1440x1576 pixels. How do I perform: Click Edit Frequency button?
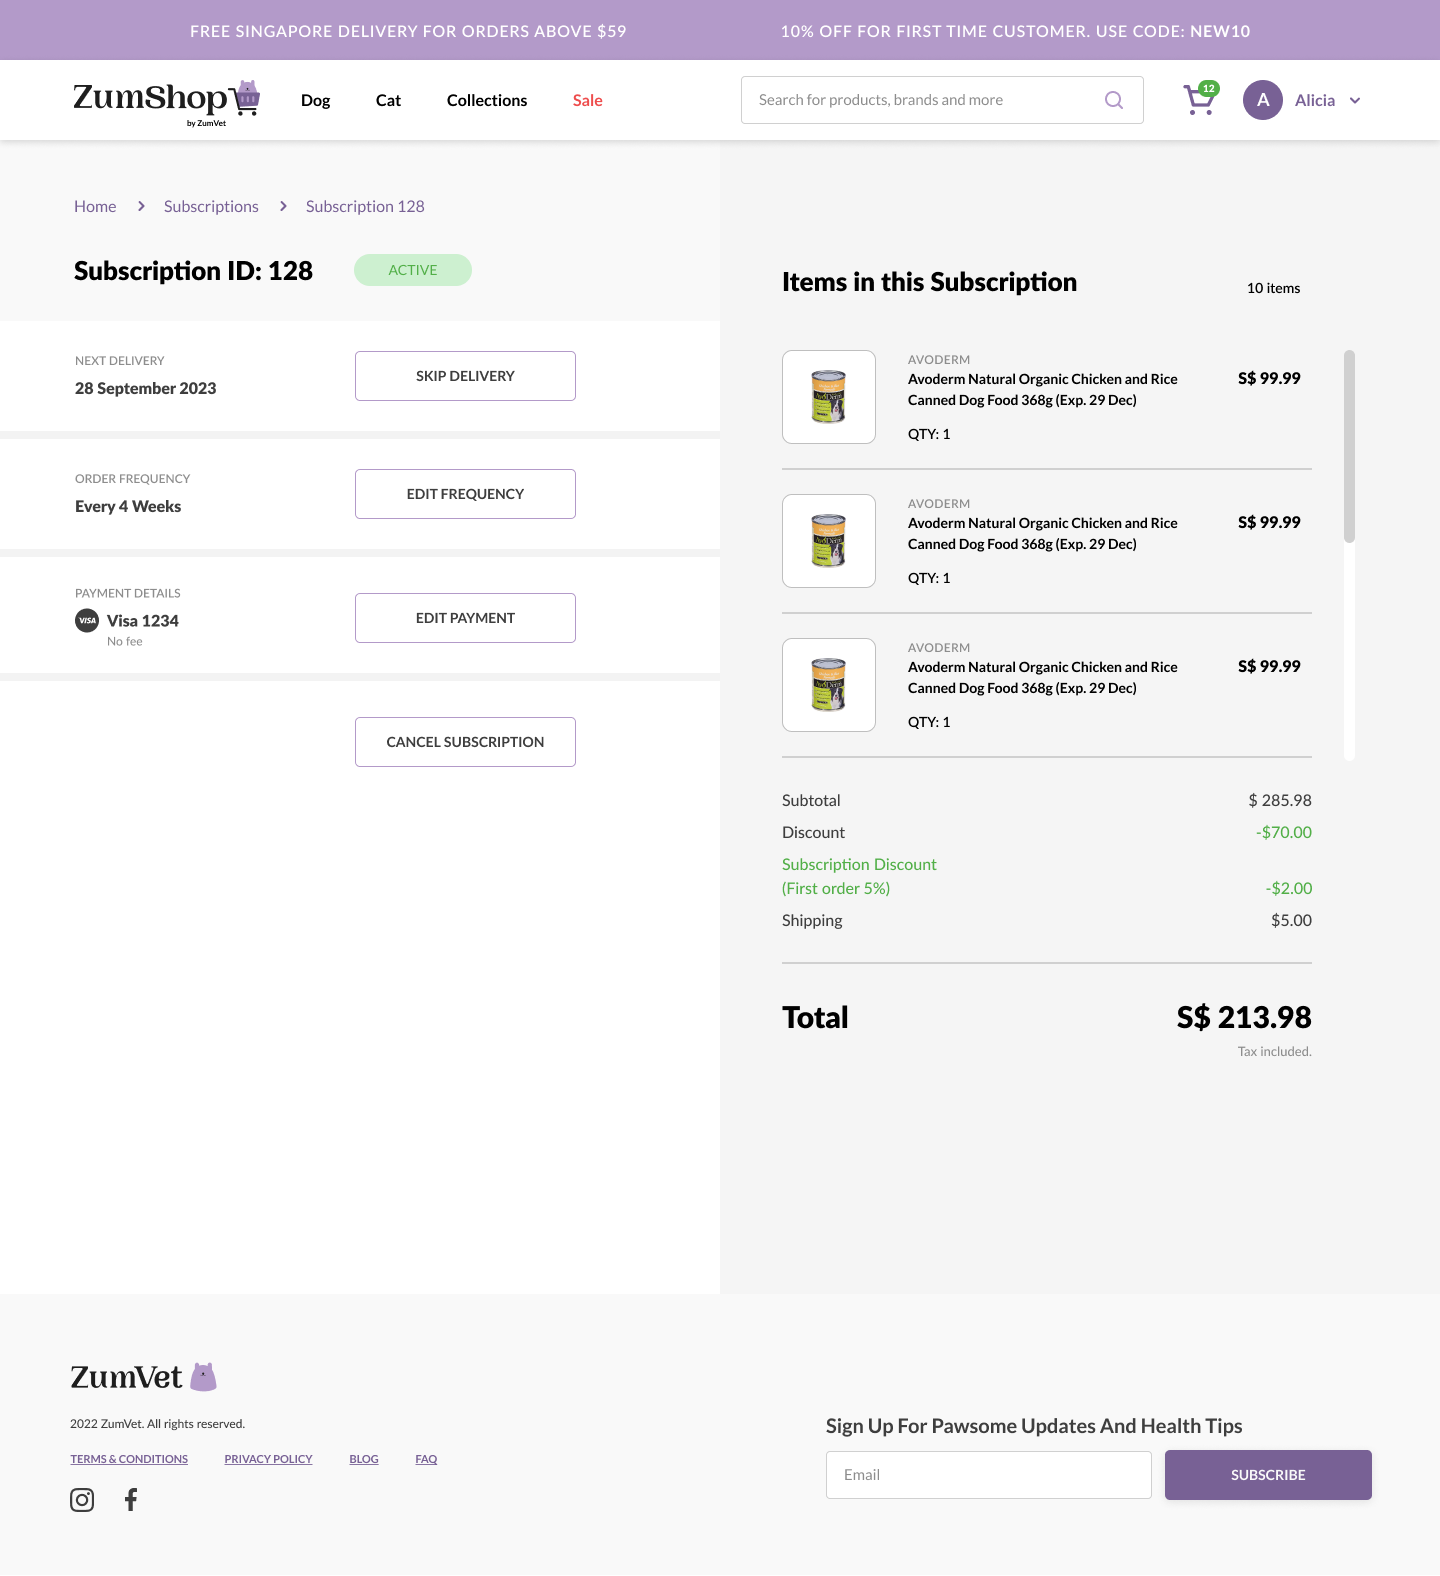coord(465,494)
